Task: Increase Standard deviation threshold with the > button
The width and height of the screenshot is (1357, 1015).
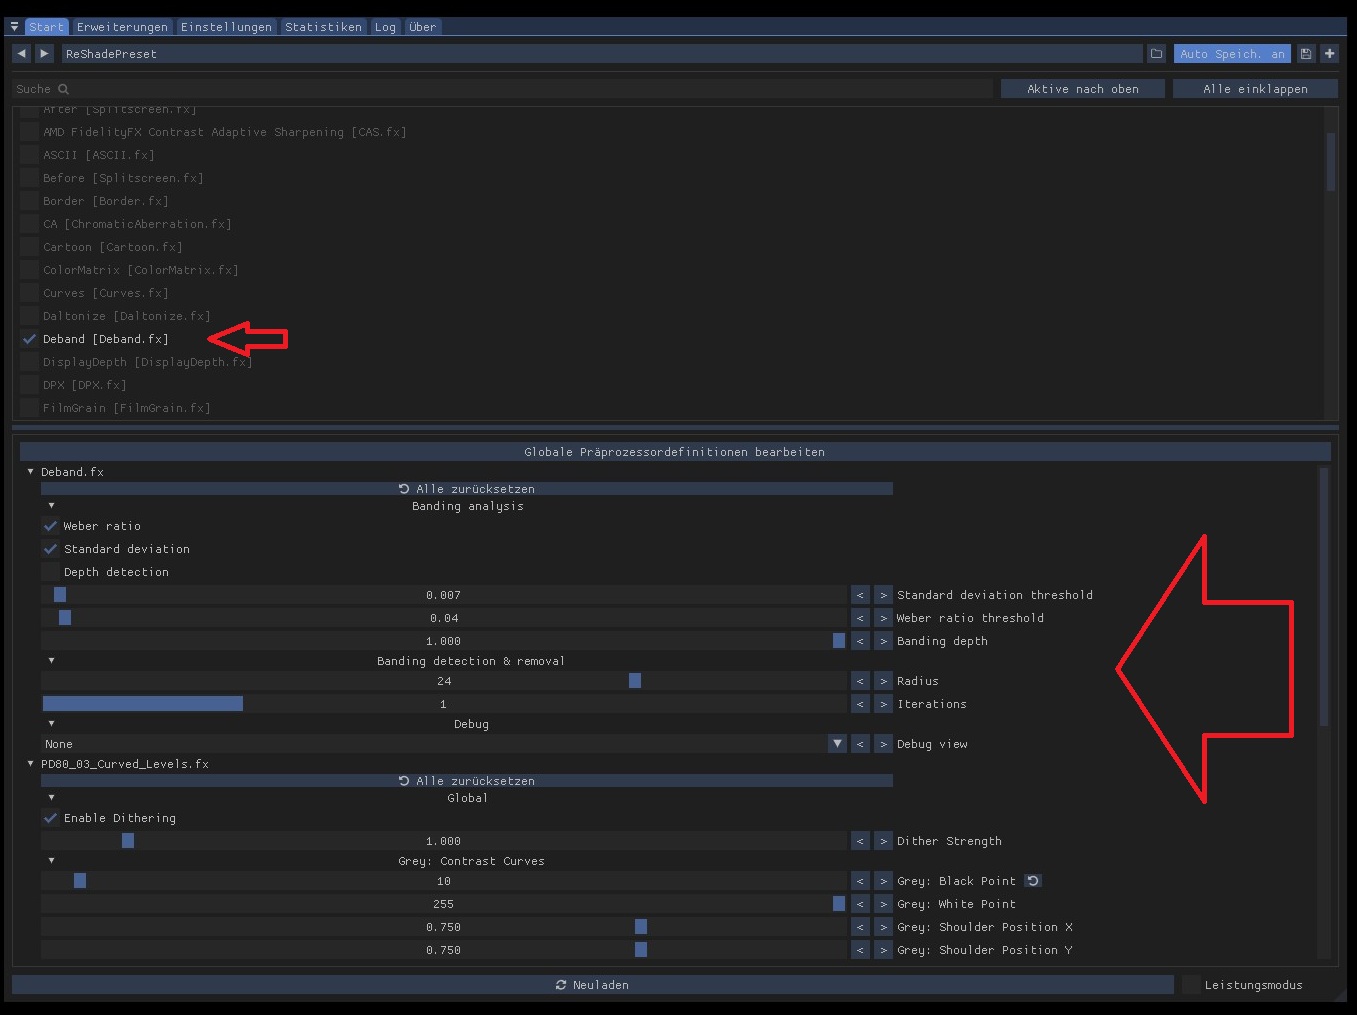Action: tap(883, 595)
